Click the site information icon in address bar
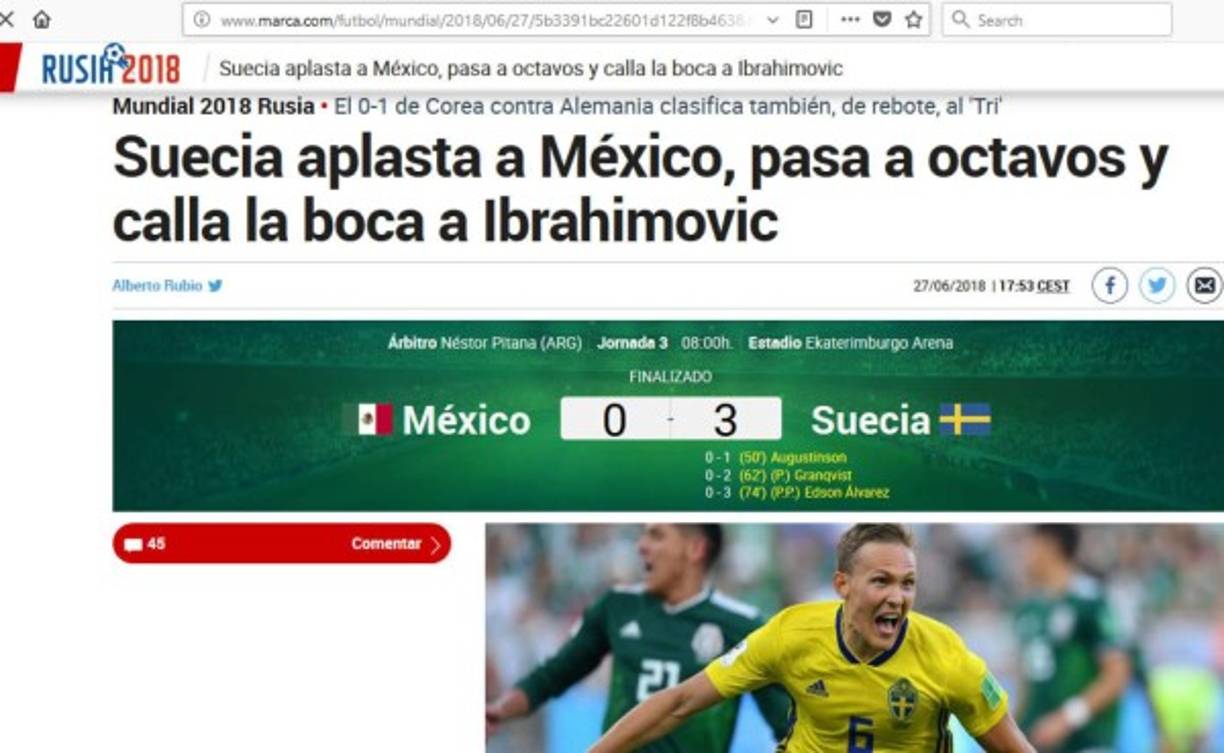This screenshot has width=1224, height=753. point(201,20)
